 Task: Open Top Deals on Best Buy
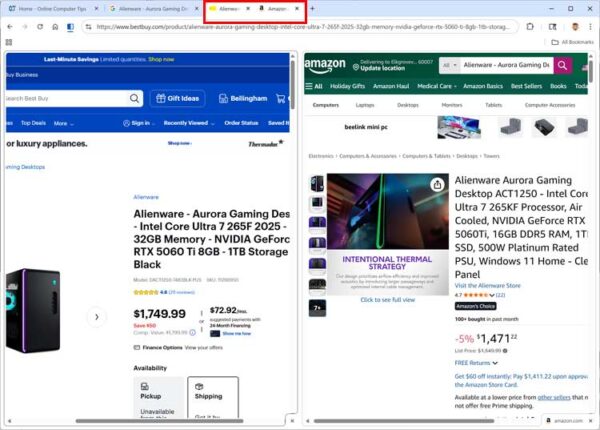coord(33,123)
